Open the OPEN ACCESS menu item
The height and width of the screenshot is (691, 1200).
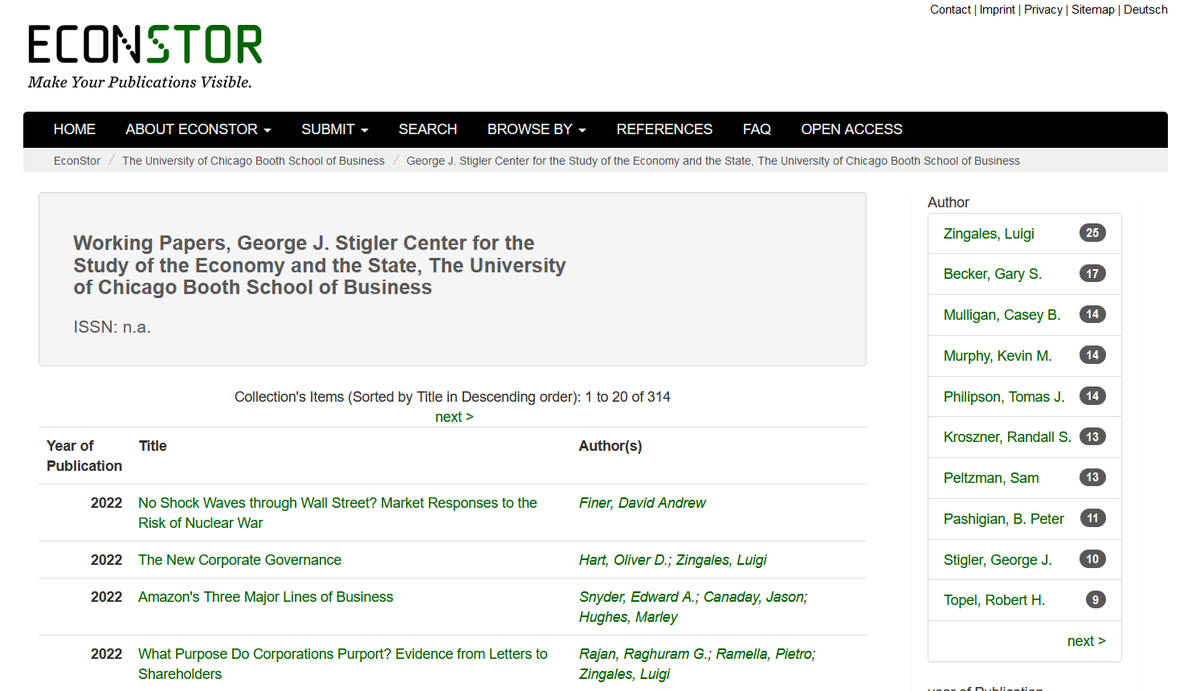[851, 129]
